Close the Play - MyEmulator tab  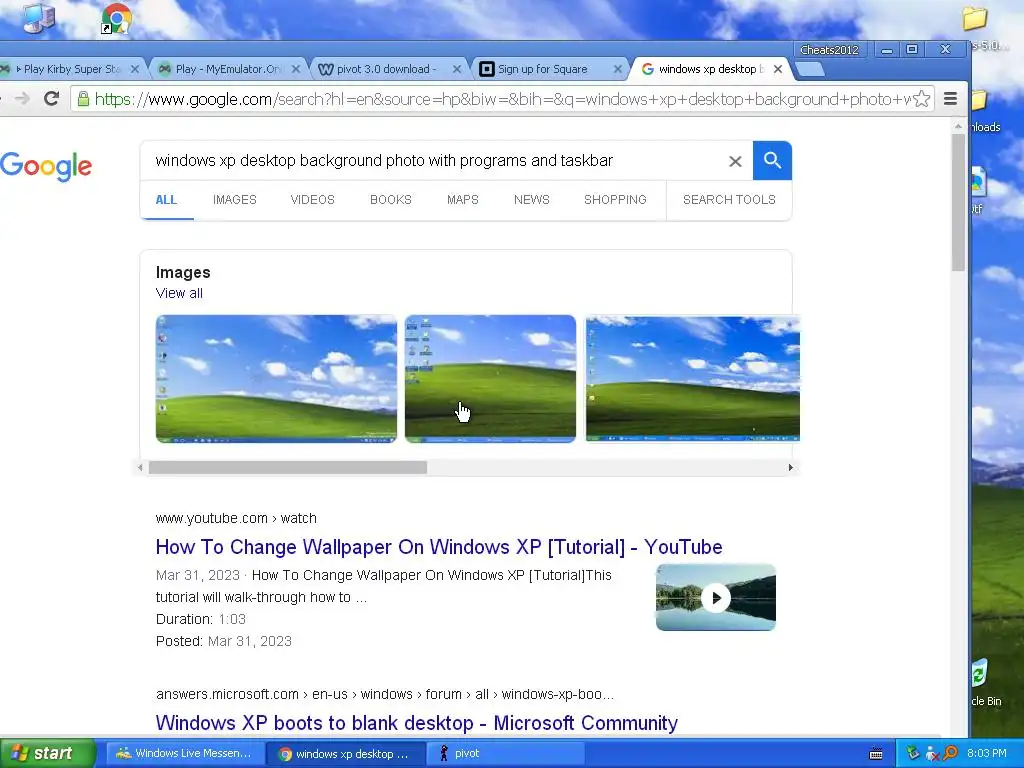[295, 69]
